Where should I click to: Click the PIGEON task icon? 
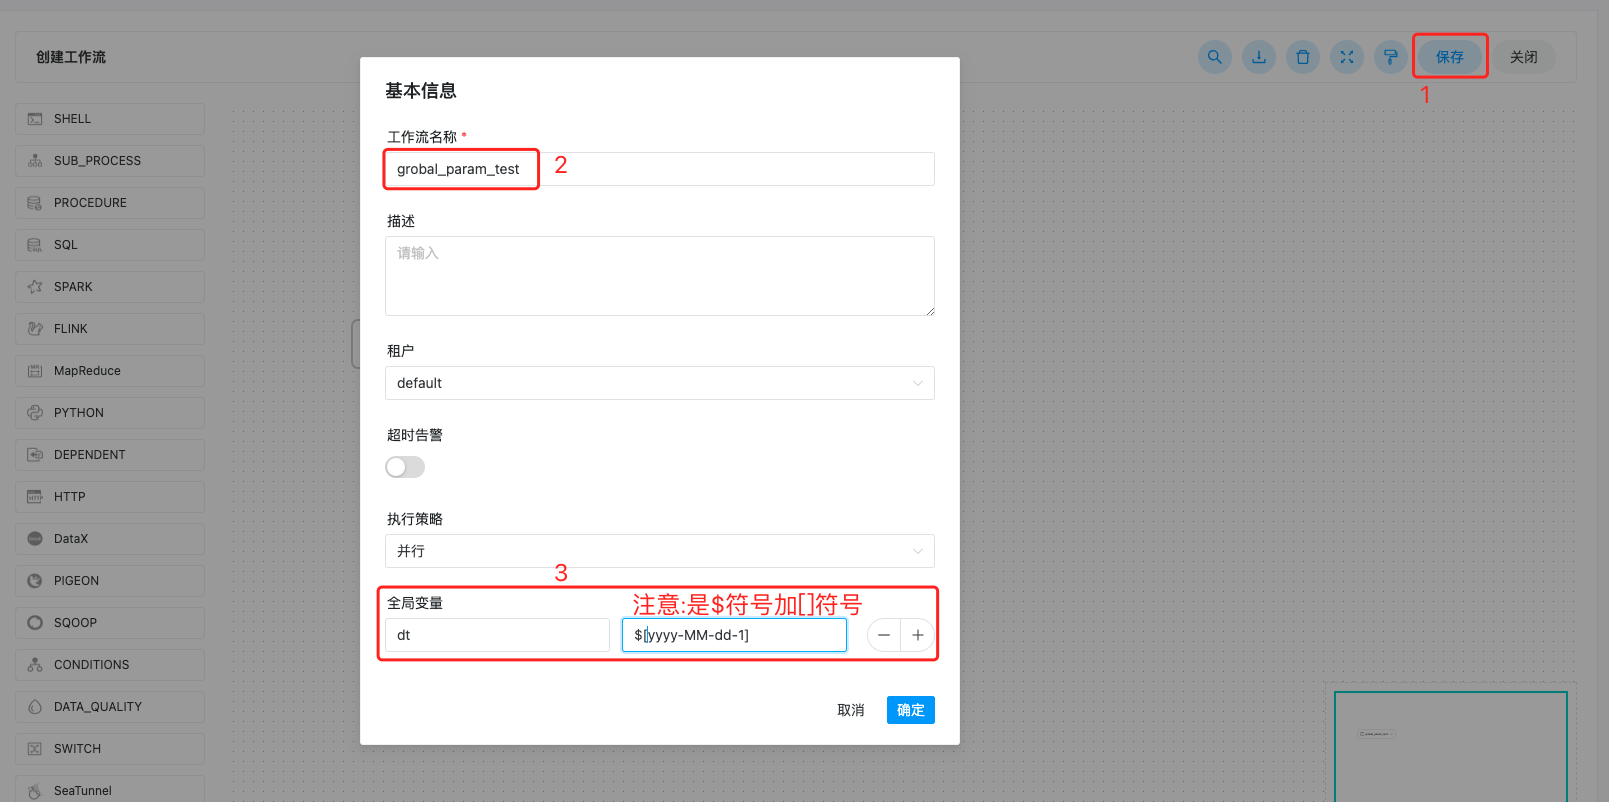pyautogui.click(x=35, y=581)
